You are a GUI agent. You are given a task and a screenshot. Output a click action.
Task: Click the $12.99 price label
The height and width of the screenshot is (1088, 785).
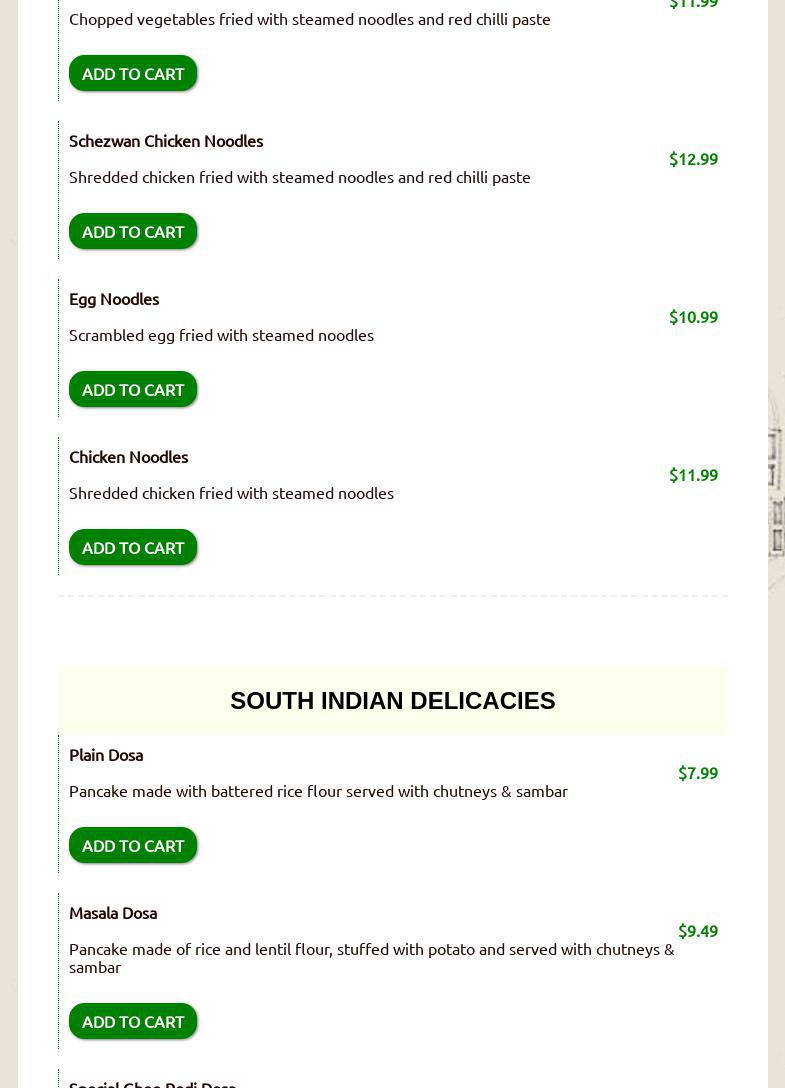[x=693, y=159]
